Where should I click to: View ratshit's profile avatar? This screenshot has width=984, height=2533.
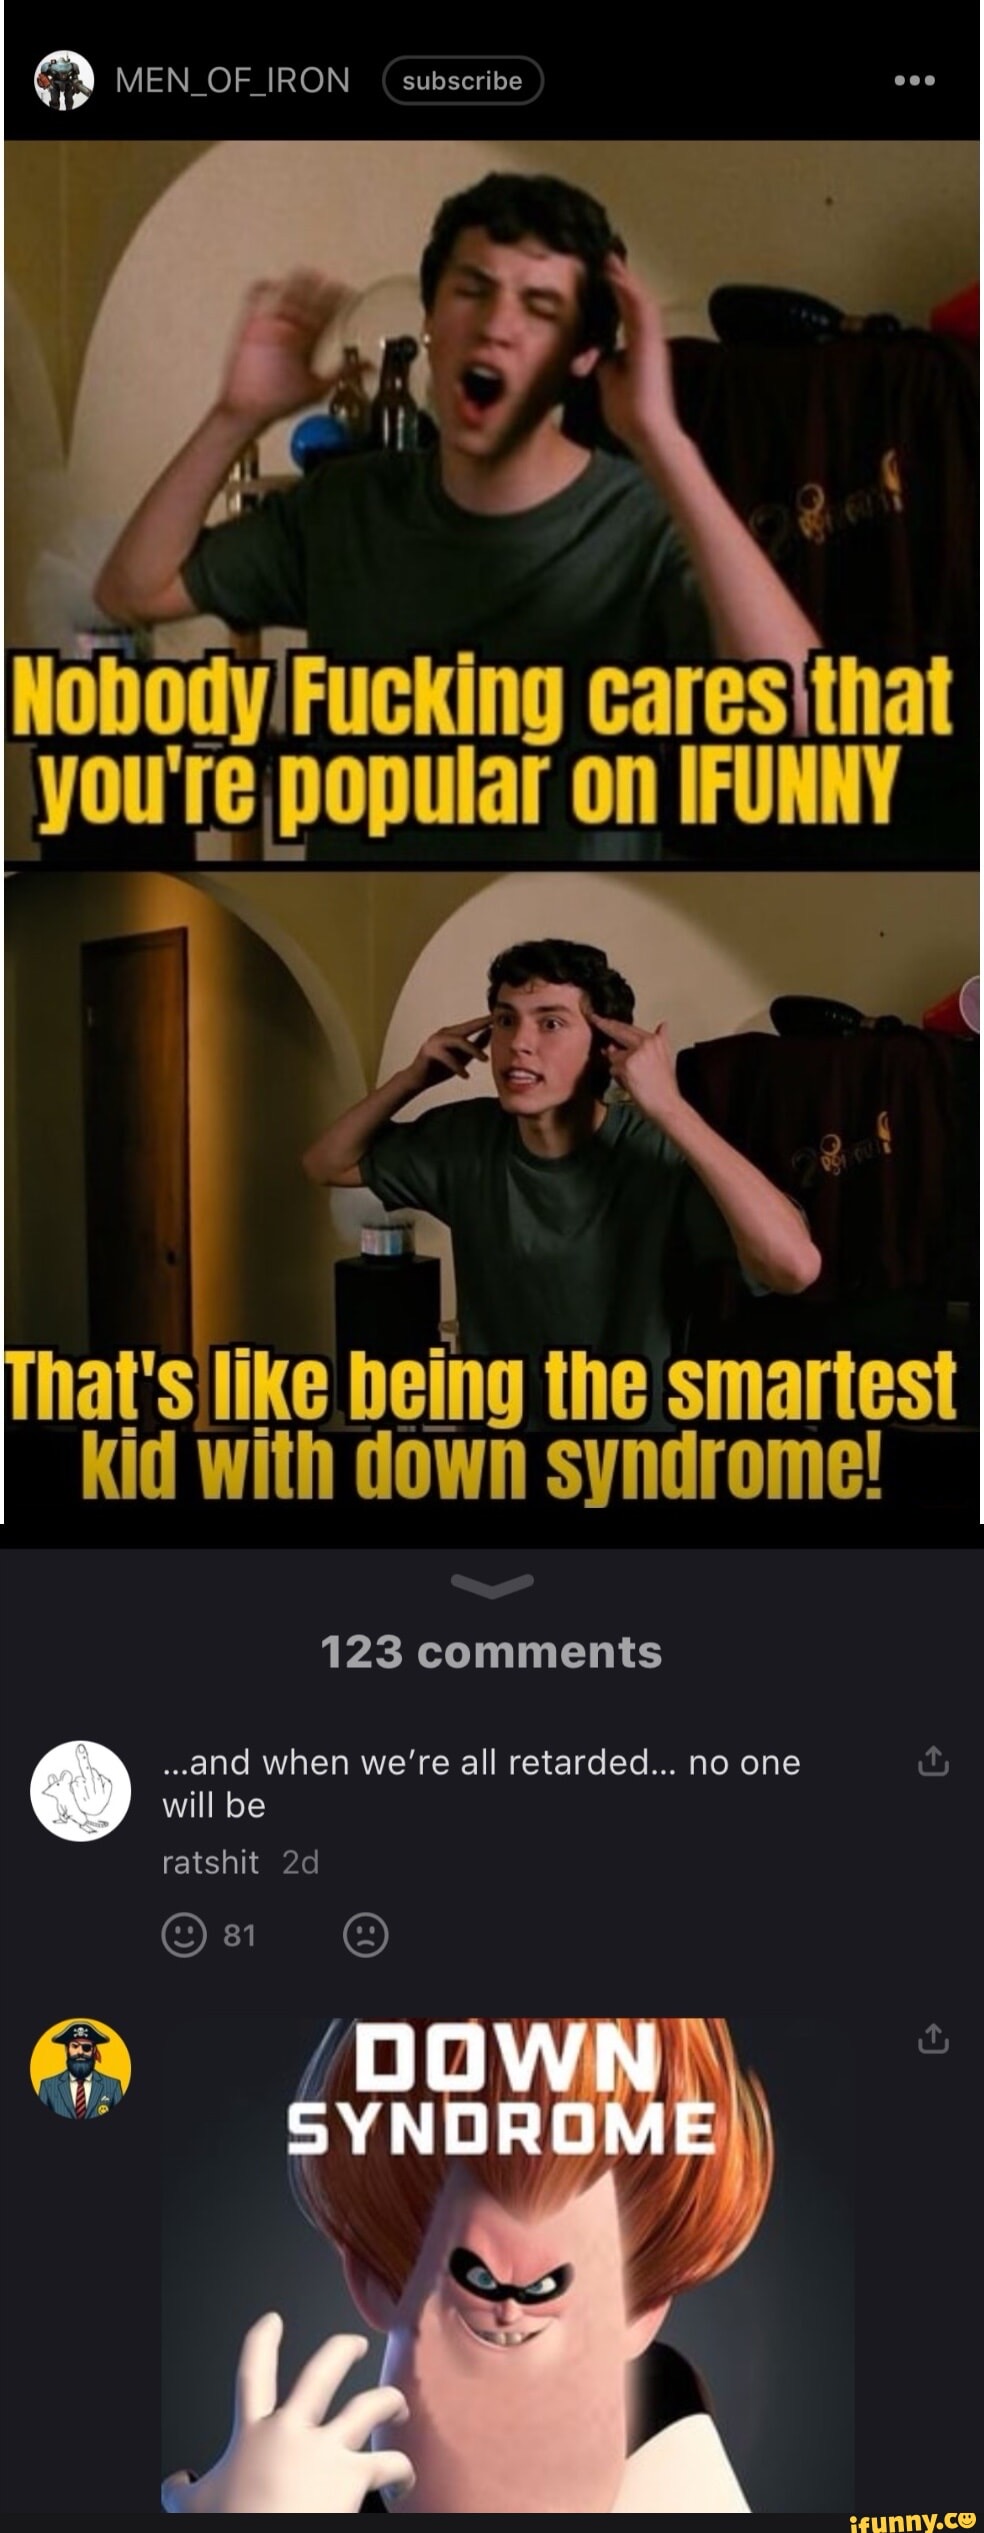(81, 1791)
